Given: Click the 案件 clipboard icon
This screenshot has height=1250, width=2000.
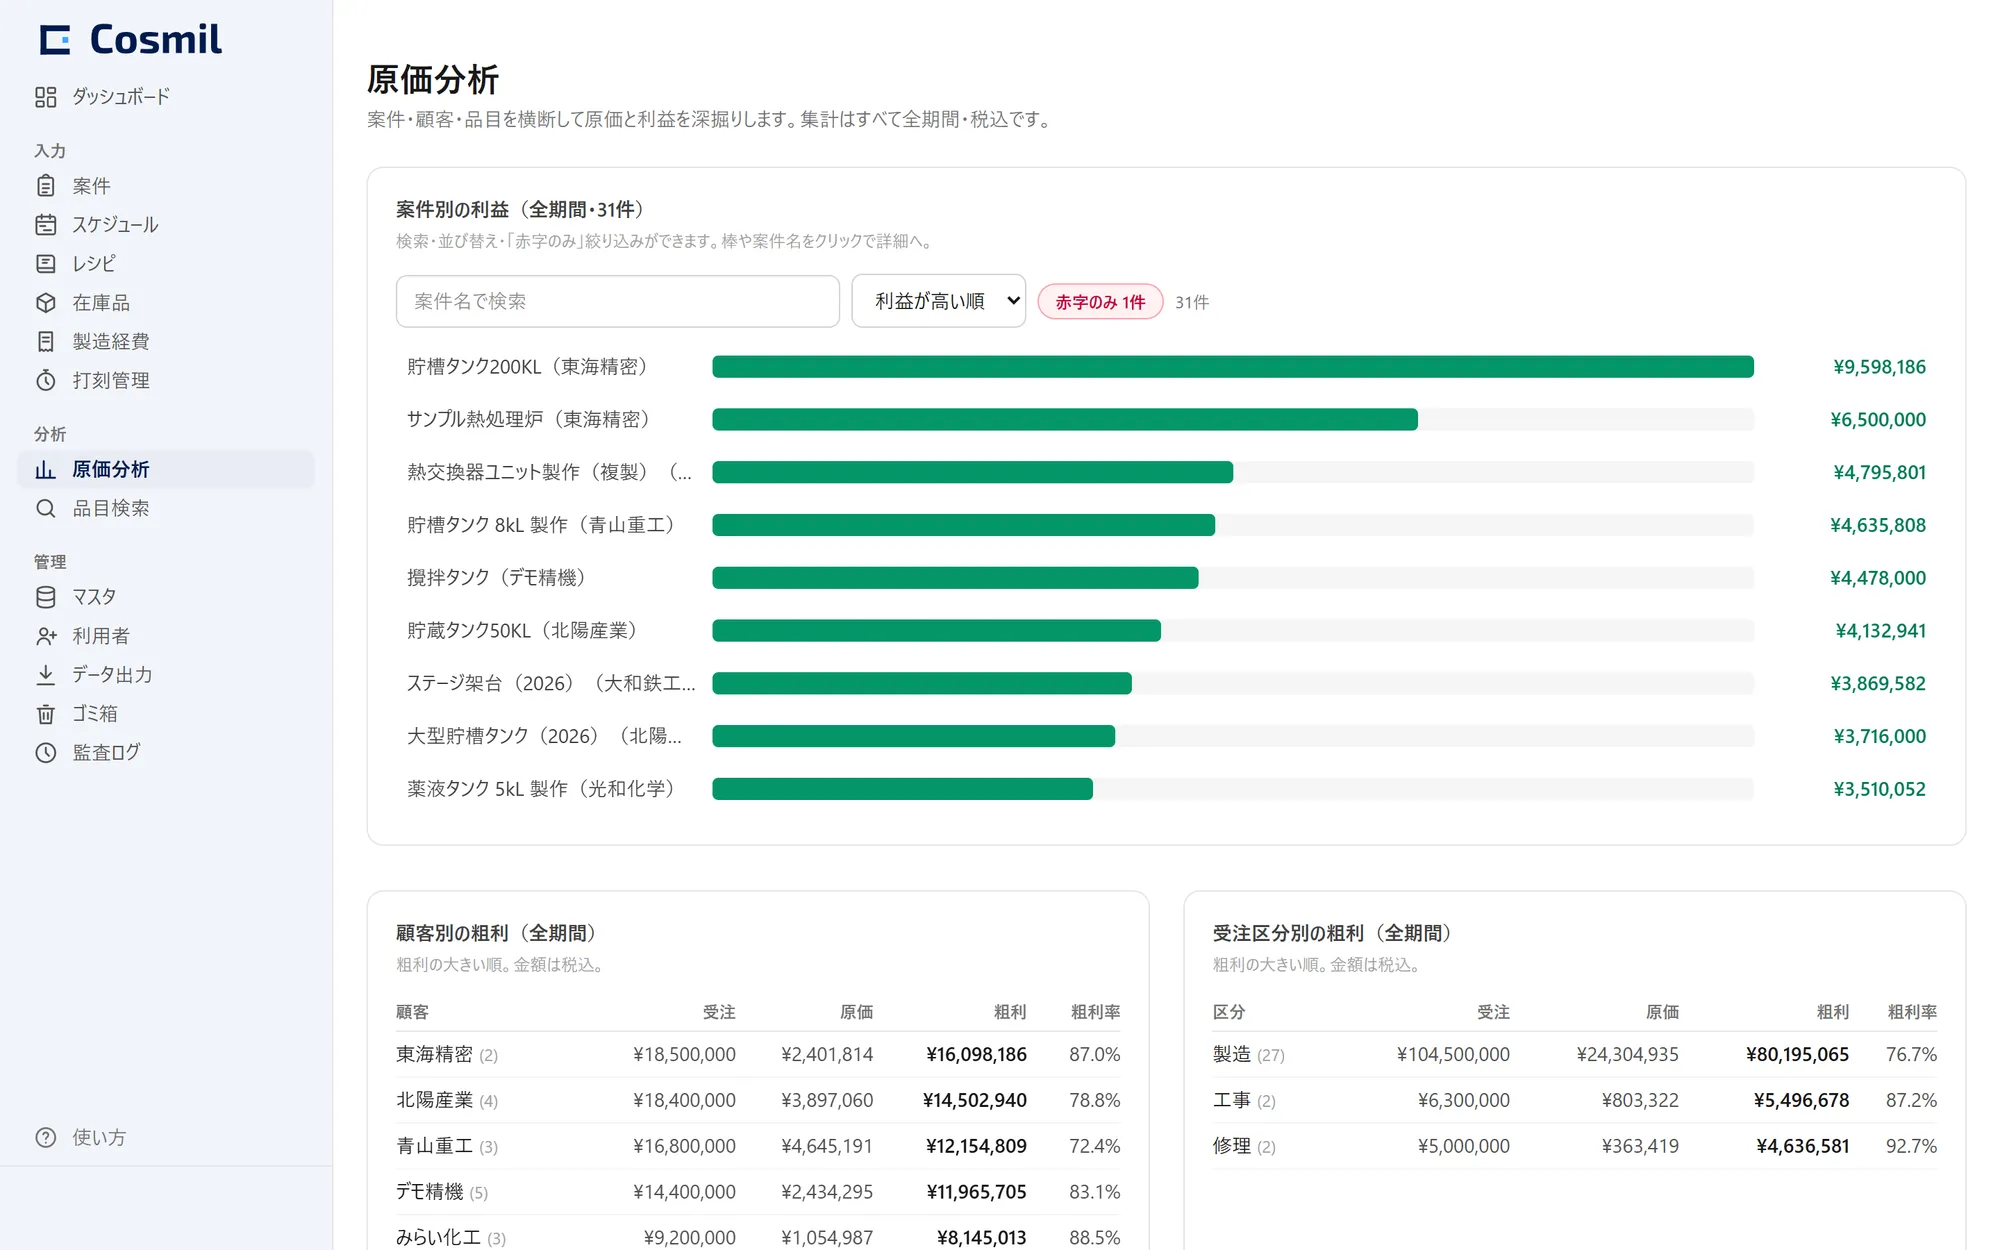Looking at the screenshot, I should [x=46, y=186].
